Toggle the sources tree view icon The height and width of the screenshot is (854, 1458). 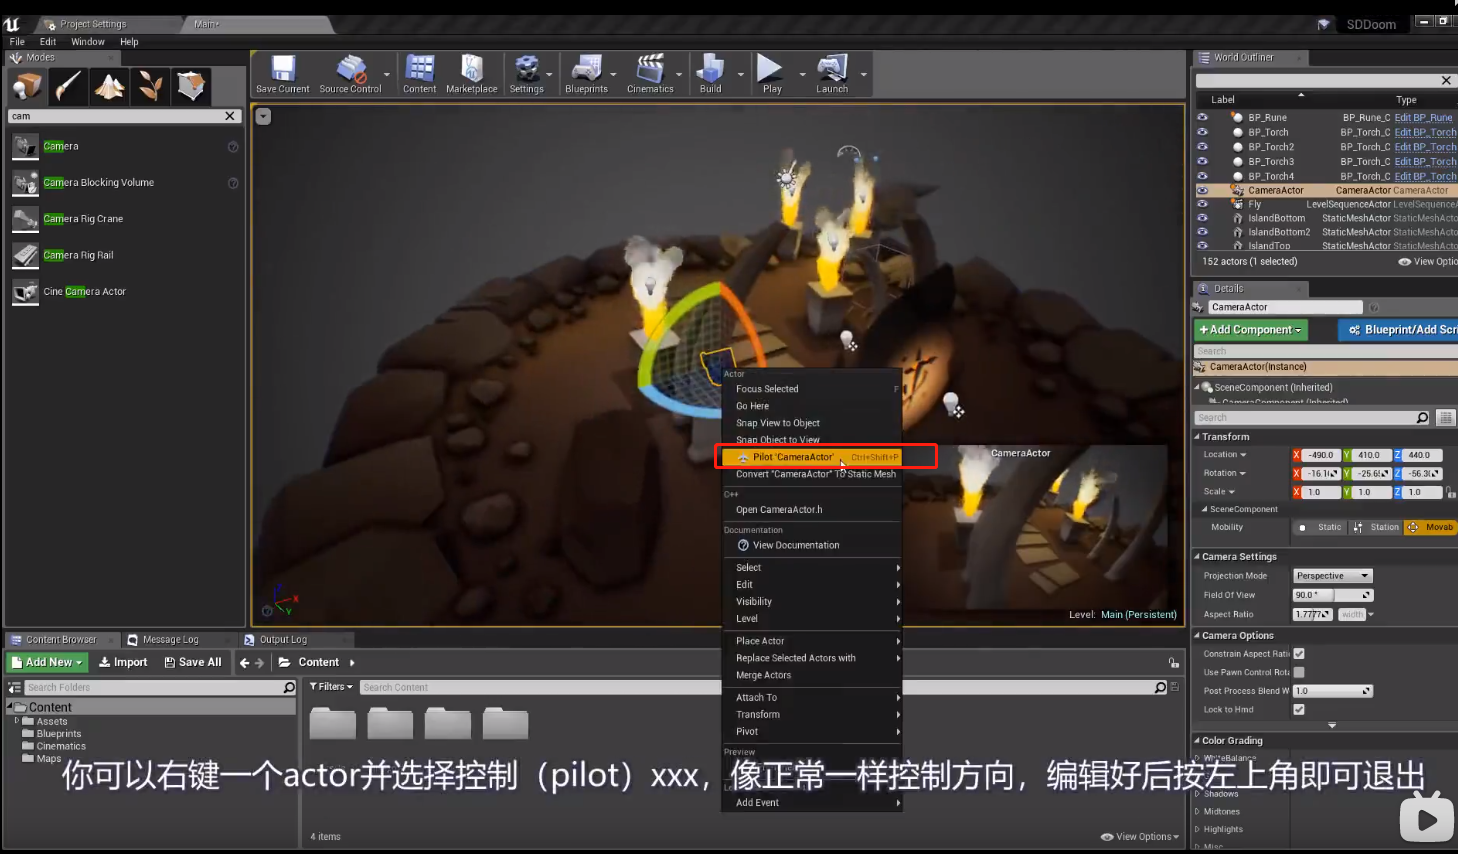pos(15,687)
